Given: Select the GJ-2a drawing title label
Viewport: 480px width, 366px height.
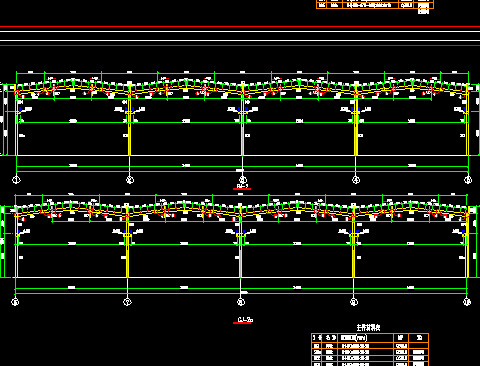Looking at the screenshot, I should 245,320.
